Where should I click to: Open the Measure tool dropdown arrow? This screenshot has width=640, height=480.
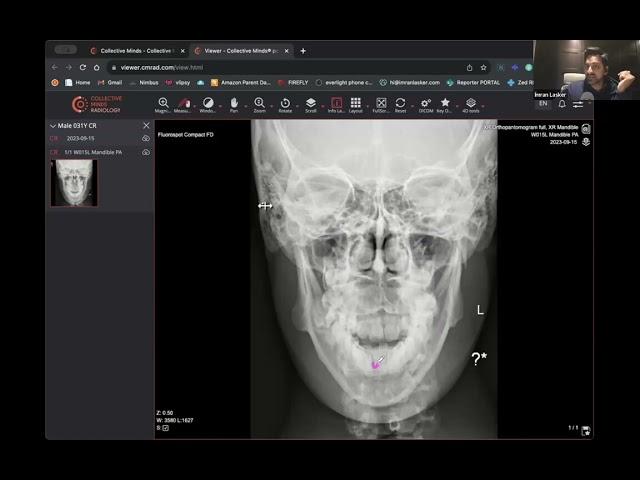click(195, 106)
